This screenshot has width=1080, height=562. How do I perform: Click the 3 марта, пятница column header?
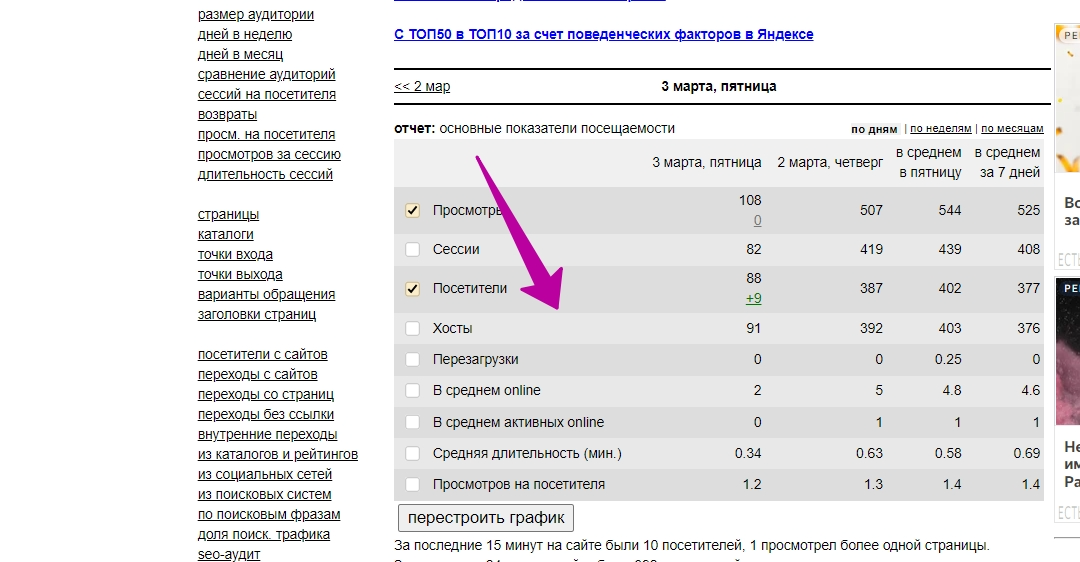(707, 163)
